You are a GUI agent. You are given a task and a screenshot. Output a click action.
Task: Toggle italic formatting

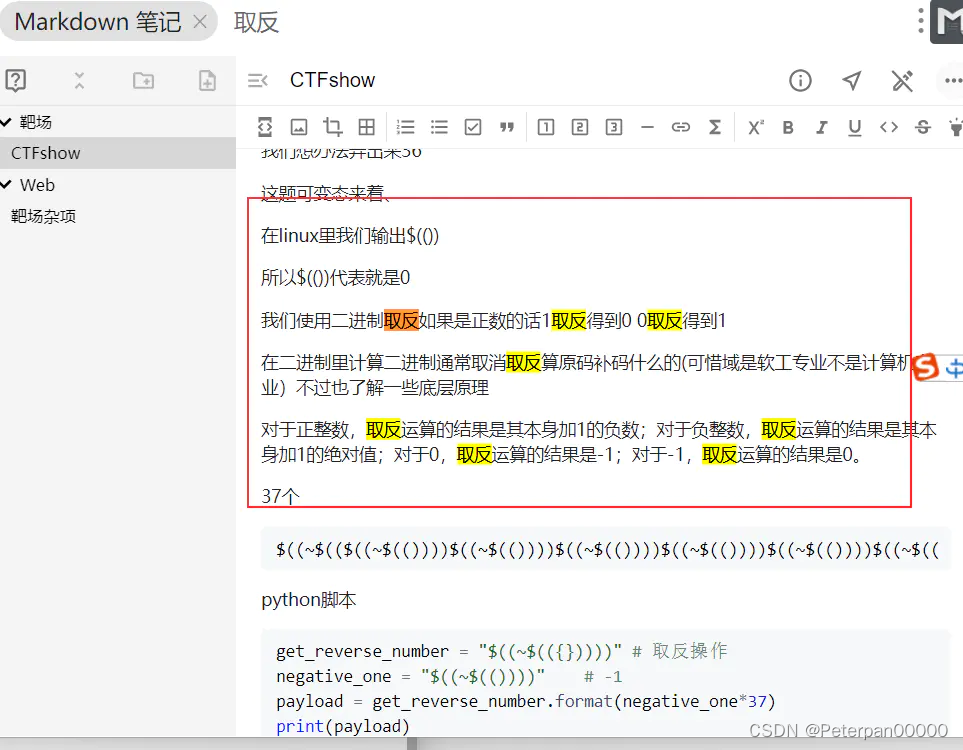coord(821,127)
